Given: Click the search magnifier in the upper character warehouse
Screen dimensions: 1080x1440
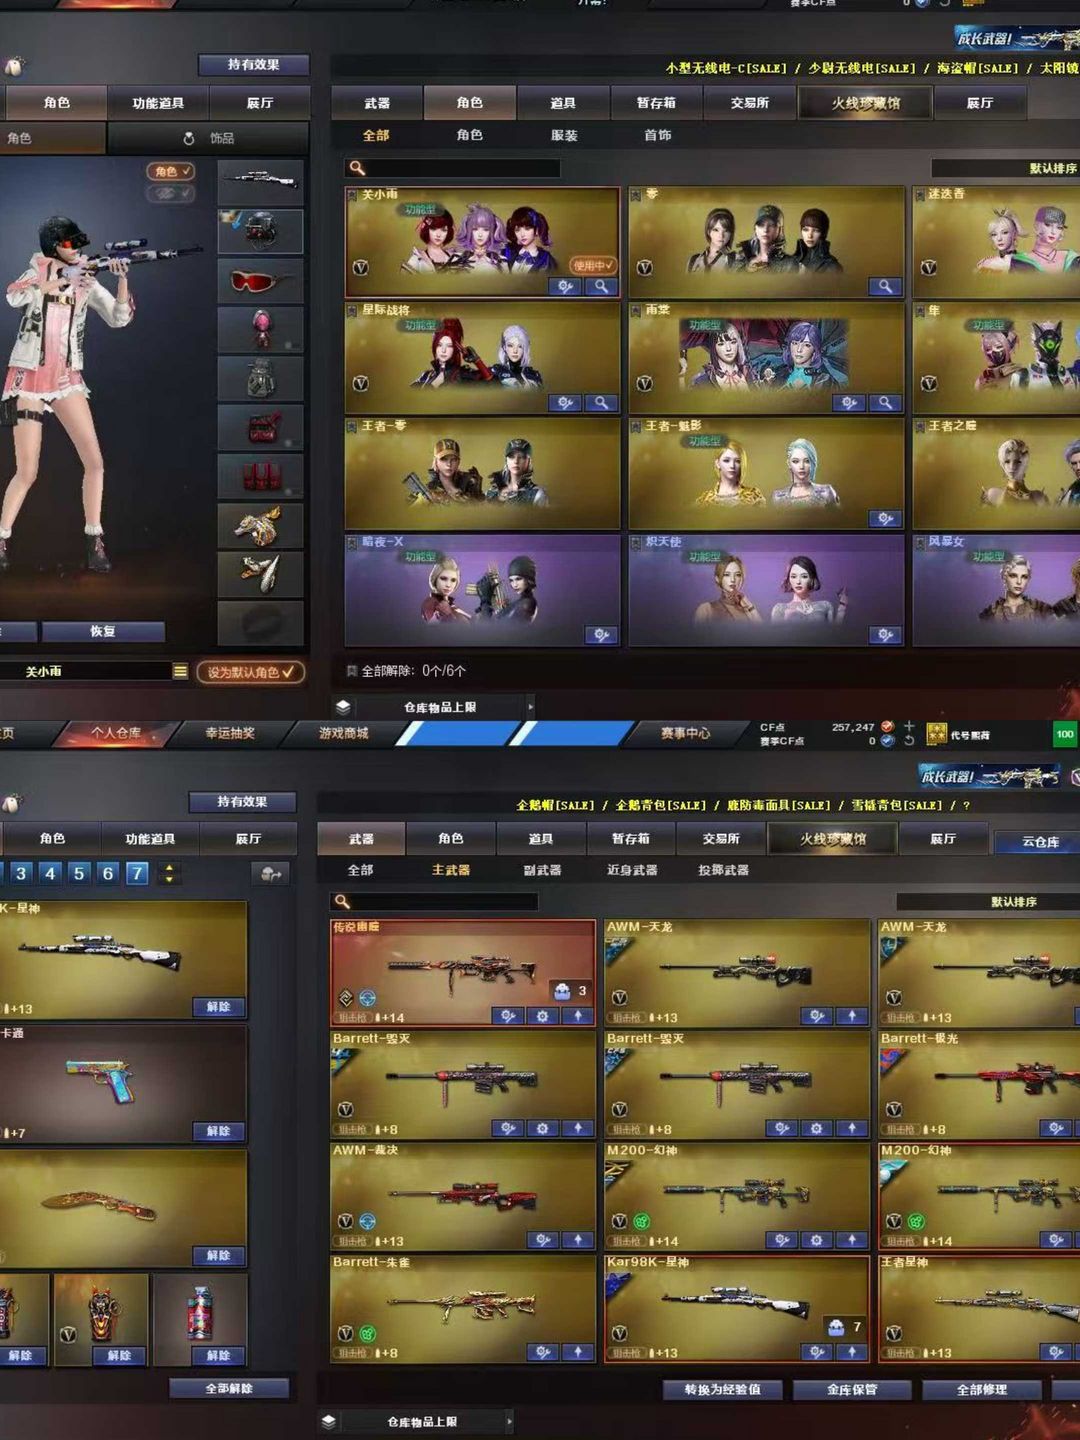Looking at the screenshot, I should (x=357, y=168).
